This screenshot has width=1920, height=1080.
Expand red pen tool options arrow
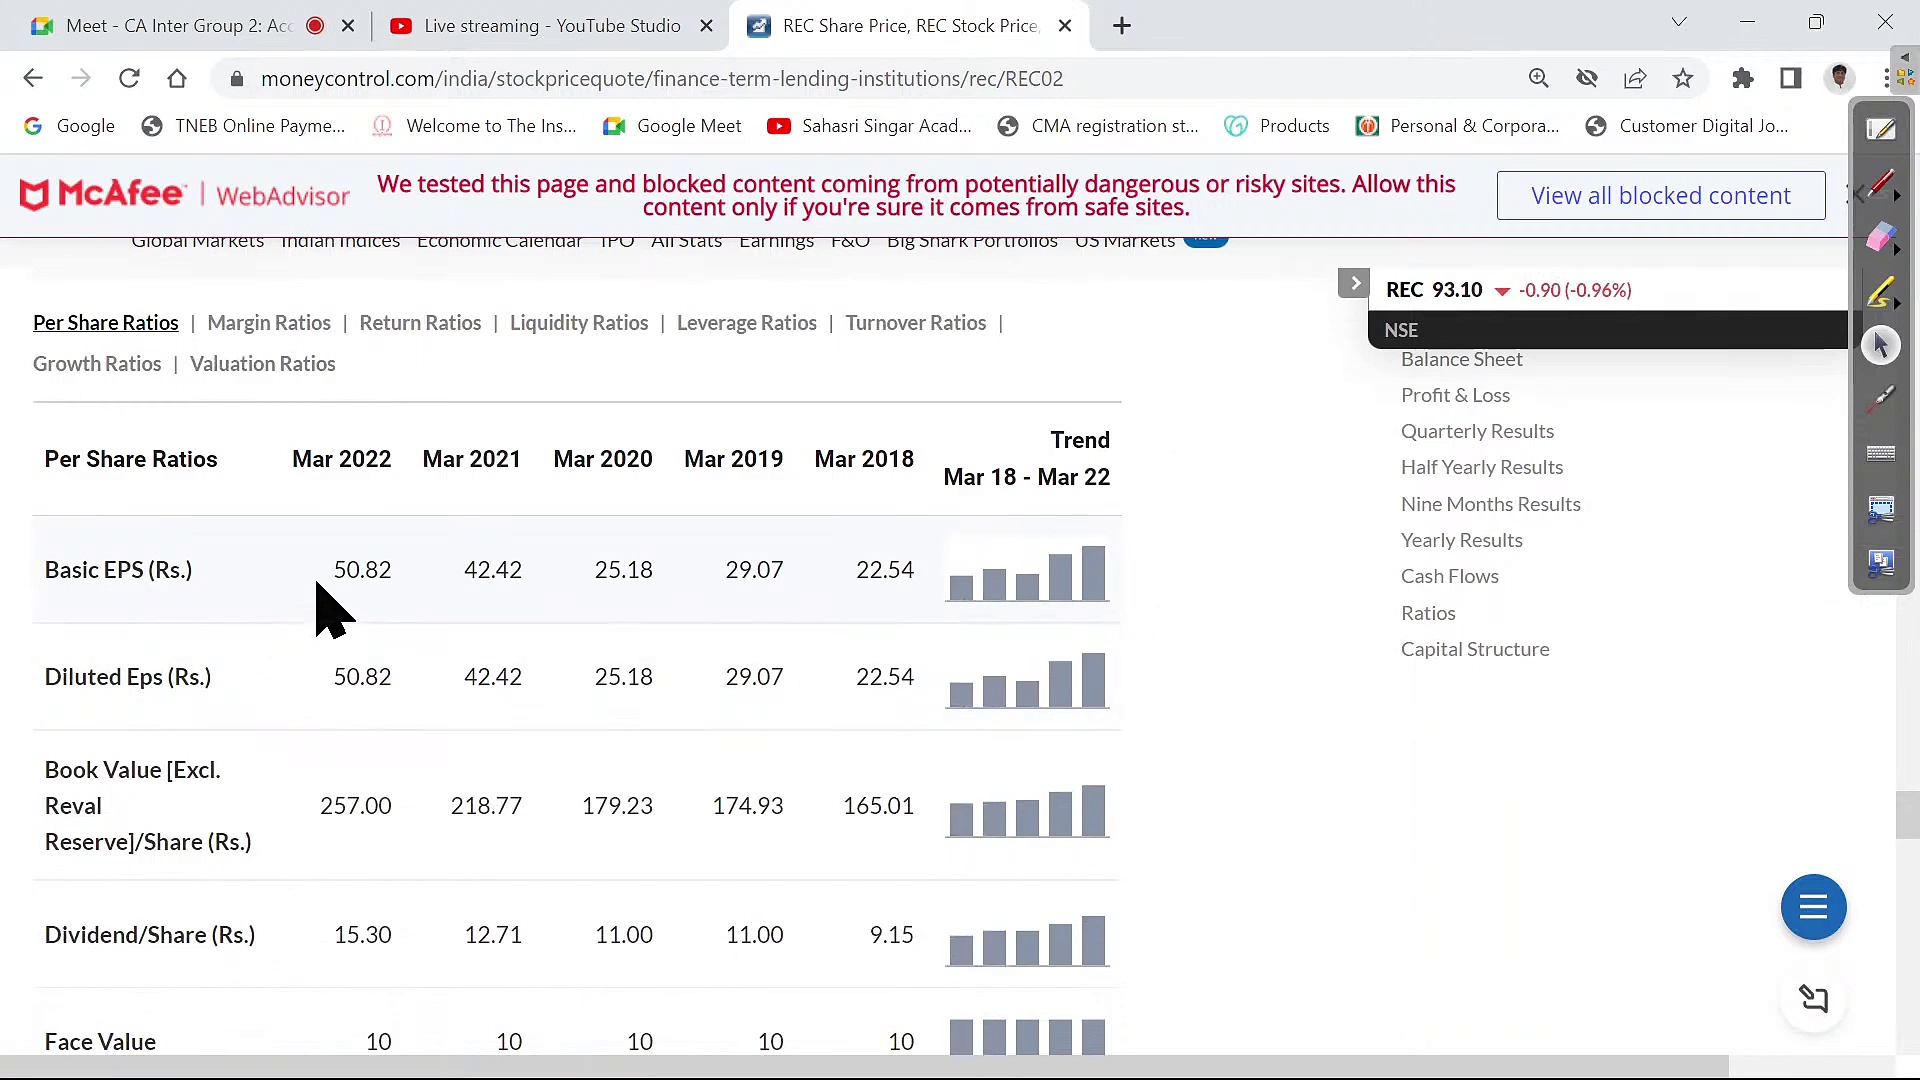coord(1897,195)
